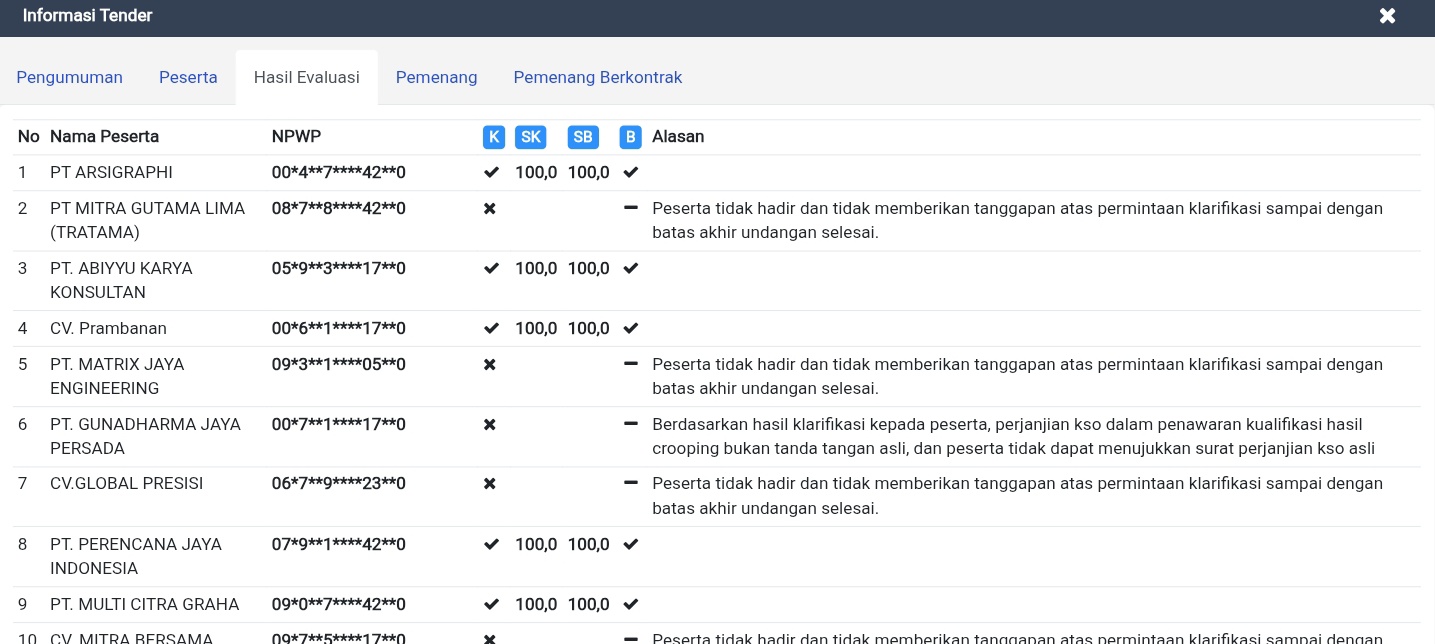
Task: Click the K cross for PT MITRA GUTAMA LIMA
Action: click(x=490, y=209)
